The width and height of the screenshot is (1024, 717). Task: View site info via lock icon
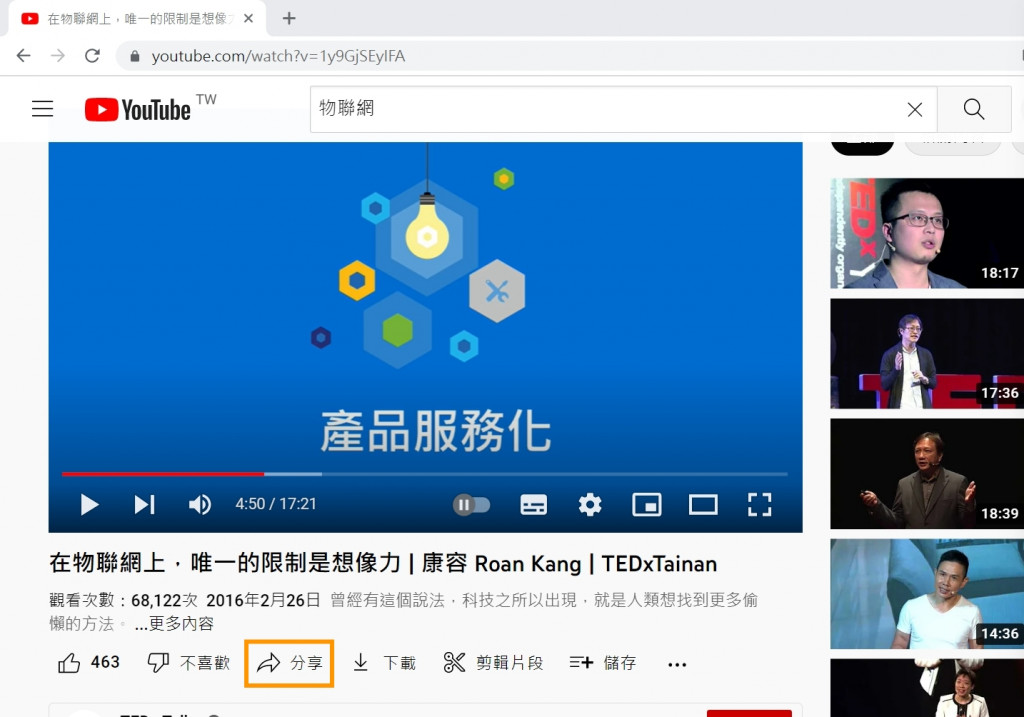[x=135, y=57]
